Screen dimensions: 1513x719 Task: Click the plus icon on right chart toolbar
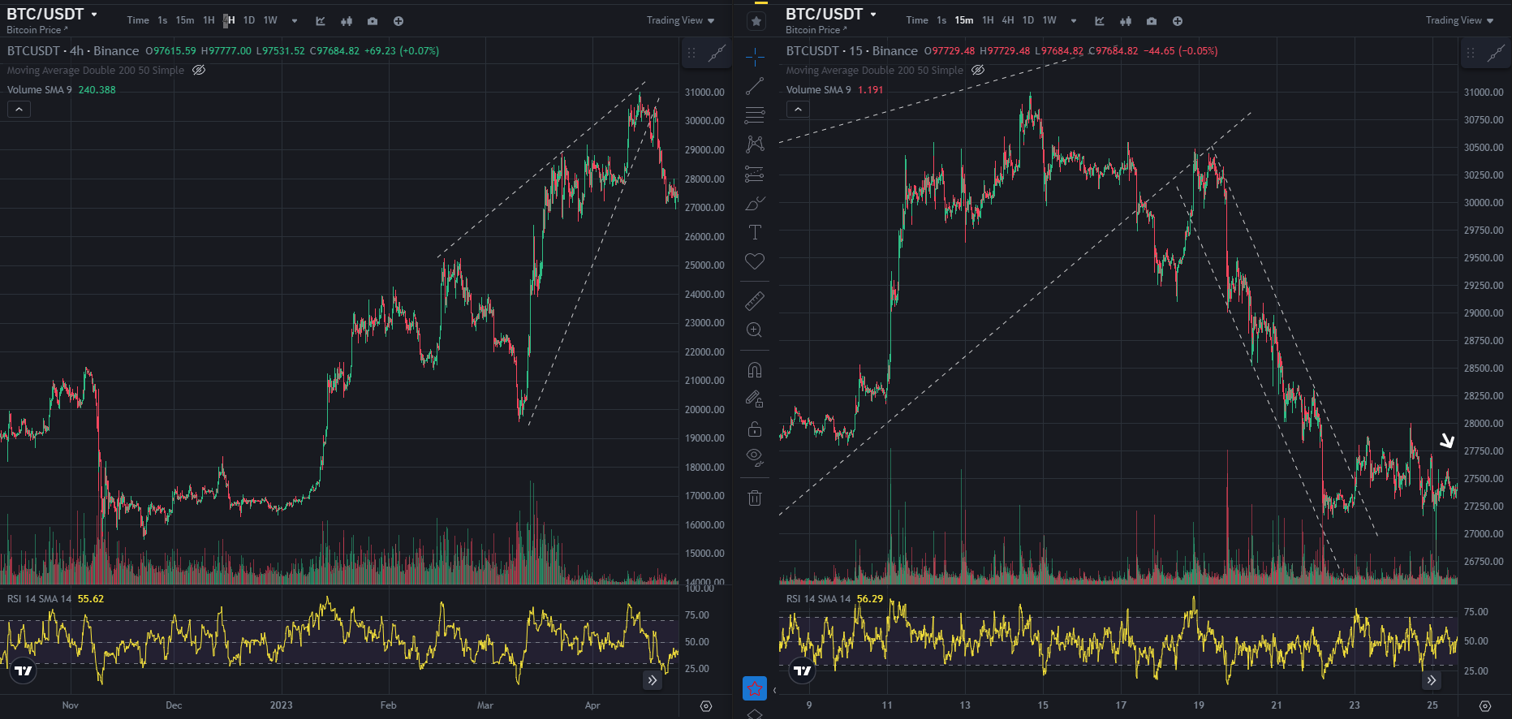[x=1177, y=20]
